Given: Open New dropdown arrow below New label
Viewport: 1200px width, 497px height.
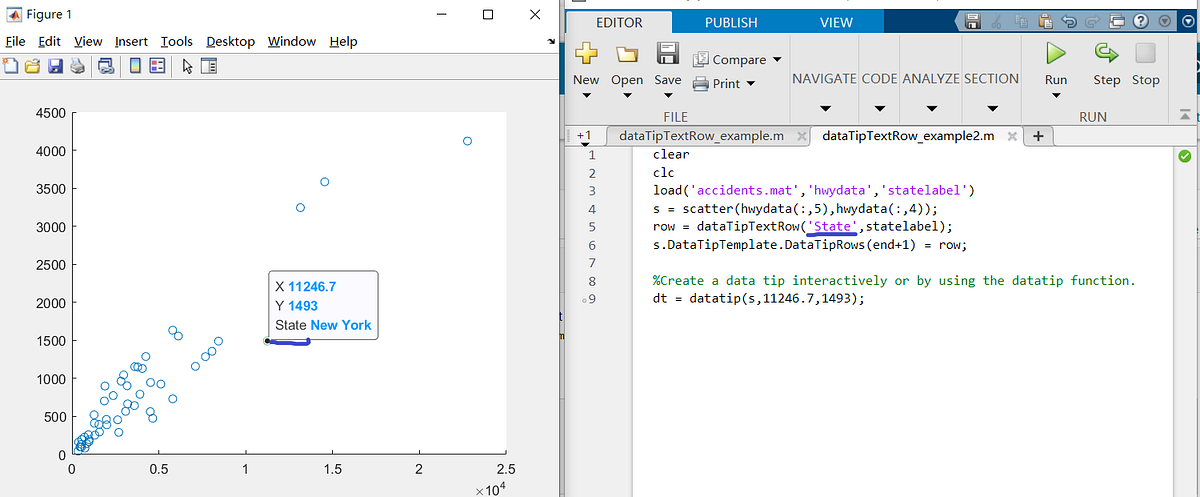Looking at the screenshot, I should click(x=586, y=97).
